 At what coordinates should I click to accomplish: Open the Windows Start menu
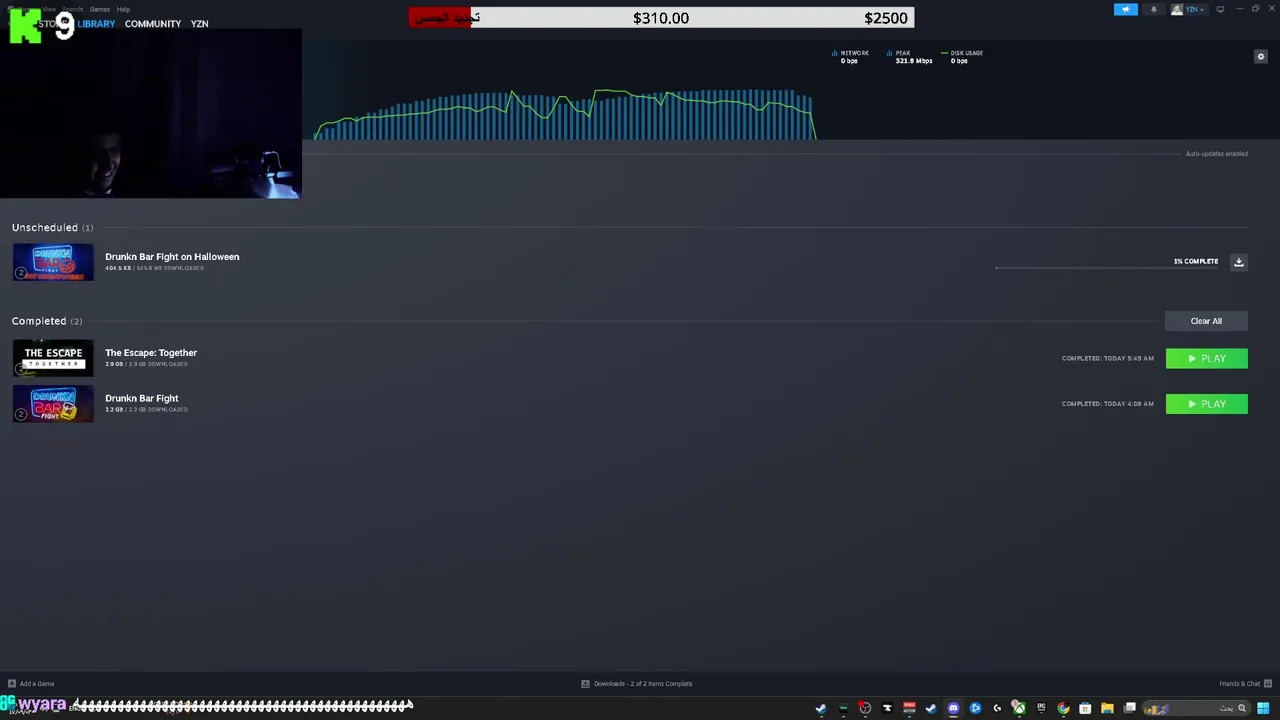(x=1263, y=708)
